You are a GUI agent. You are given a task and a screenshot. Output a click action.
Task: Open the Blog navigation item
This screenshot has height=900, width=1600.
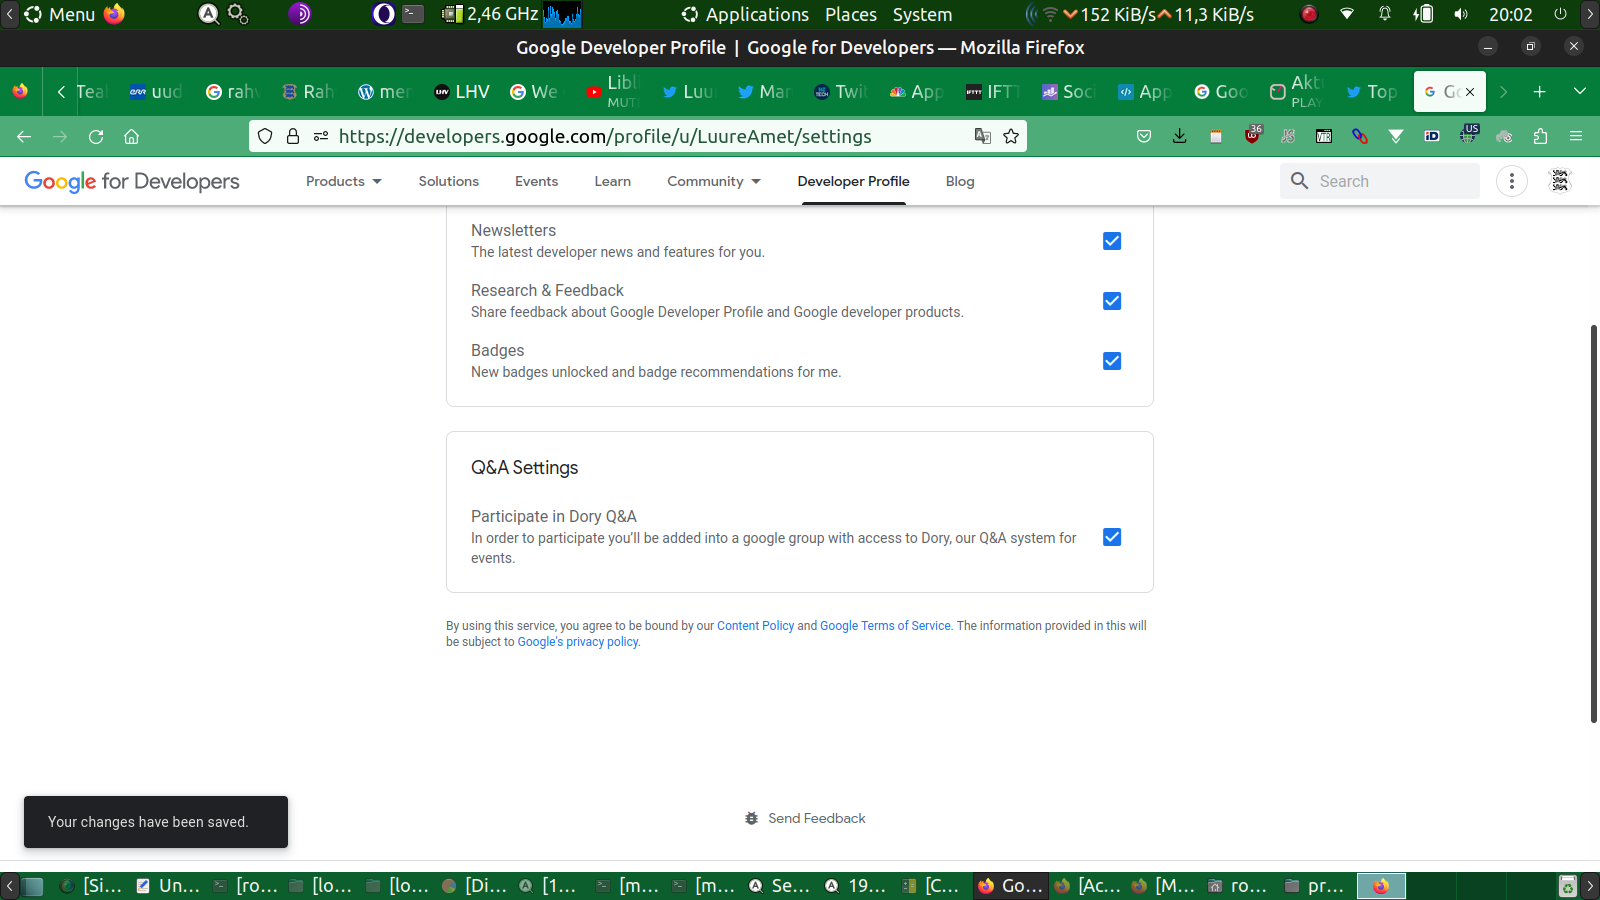(x=960, y=181)
